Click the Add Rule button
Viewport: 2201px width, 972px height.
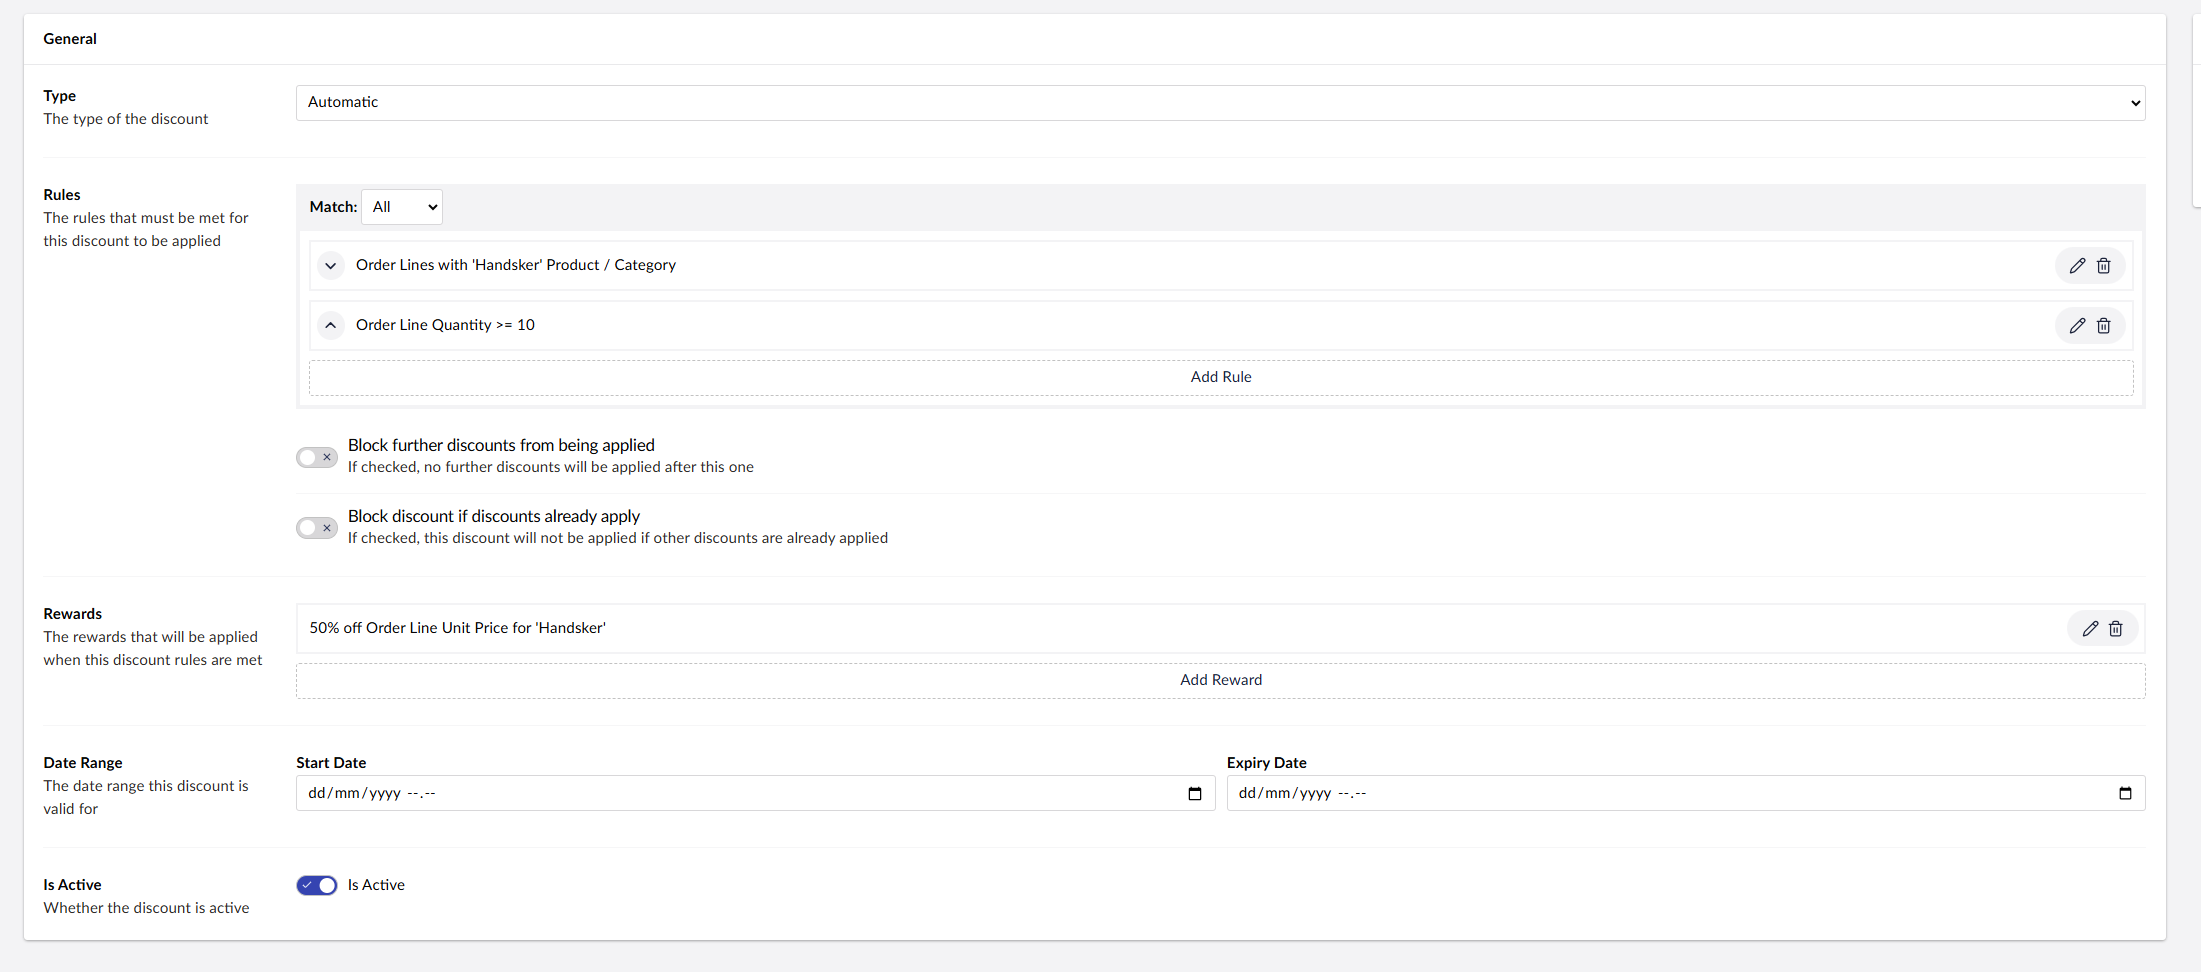tap(1220, 378)
